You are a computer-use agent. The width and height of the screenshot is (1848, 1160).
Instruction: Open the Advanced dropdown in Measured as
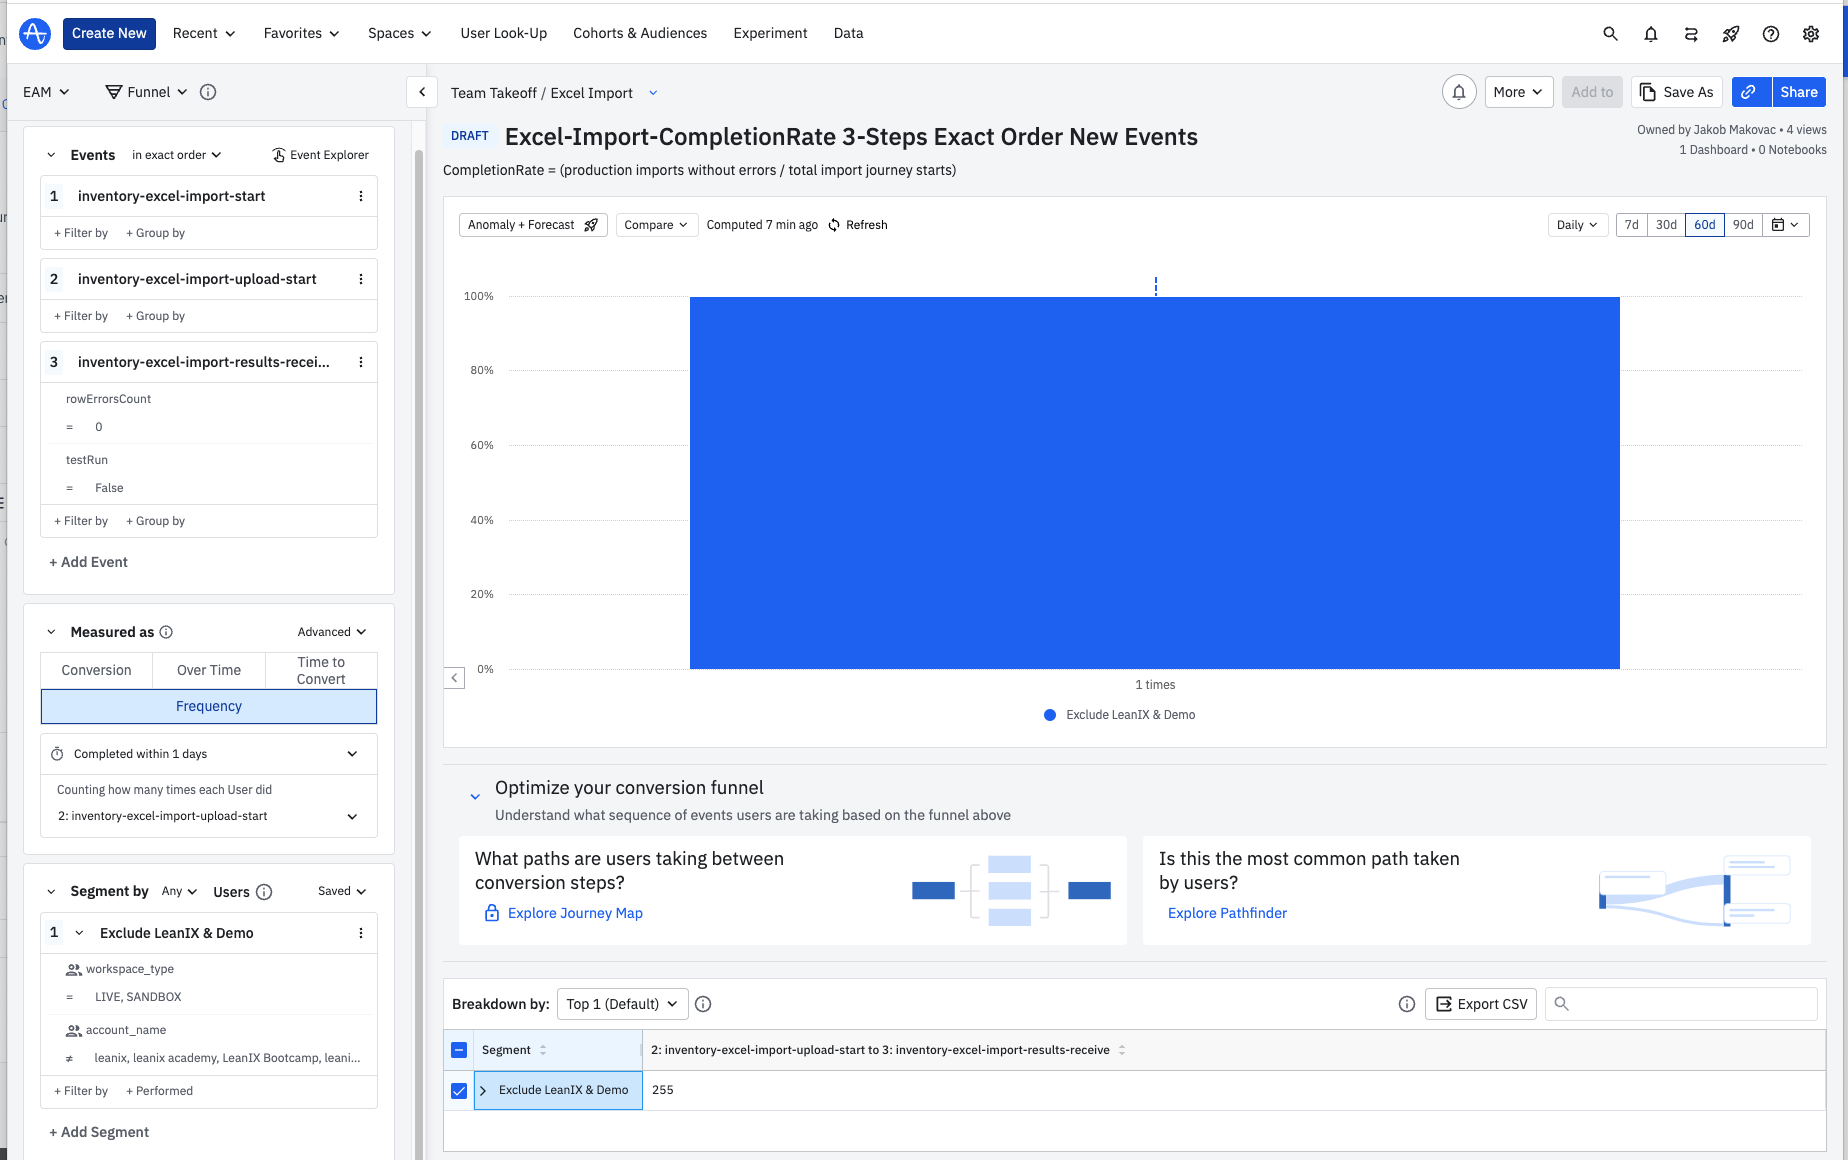click(332, 632)
